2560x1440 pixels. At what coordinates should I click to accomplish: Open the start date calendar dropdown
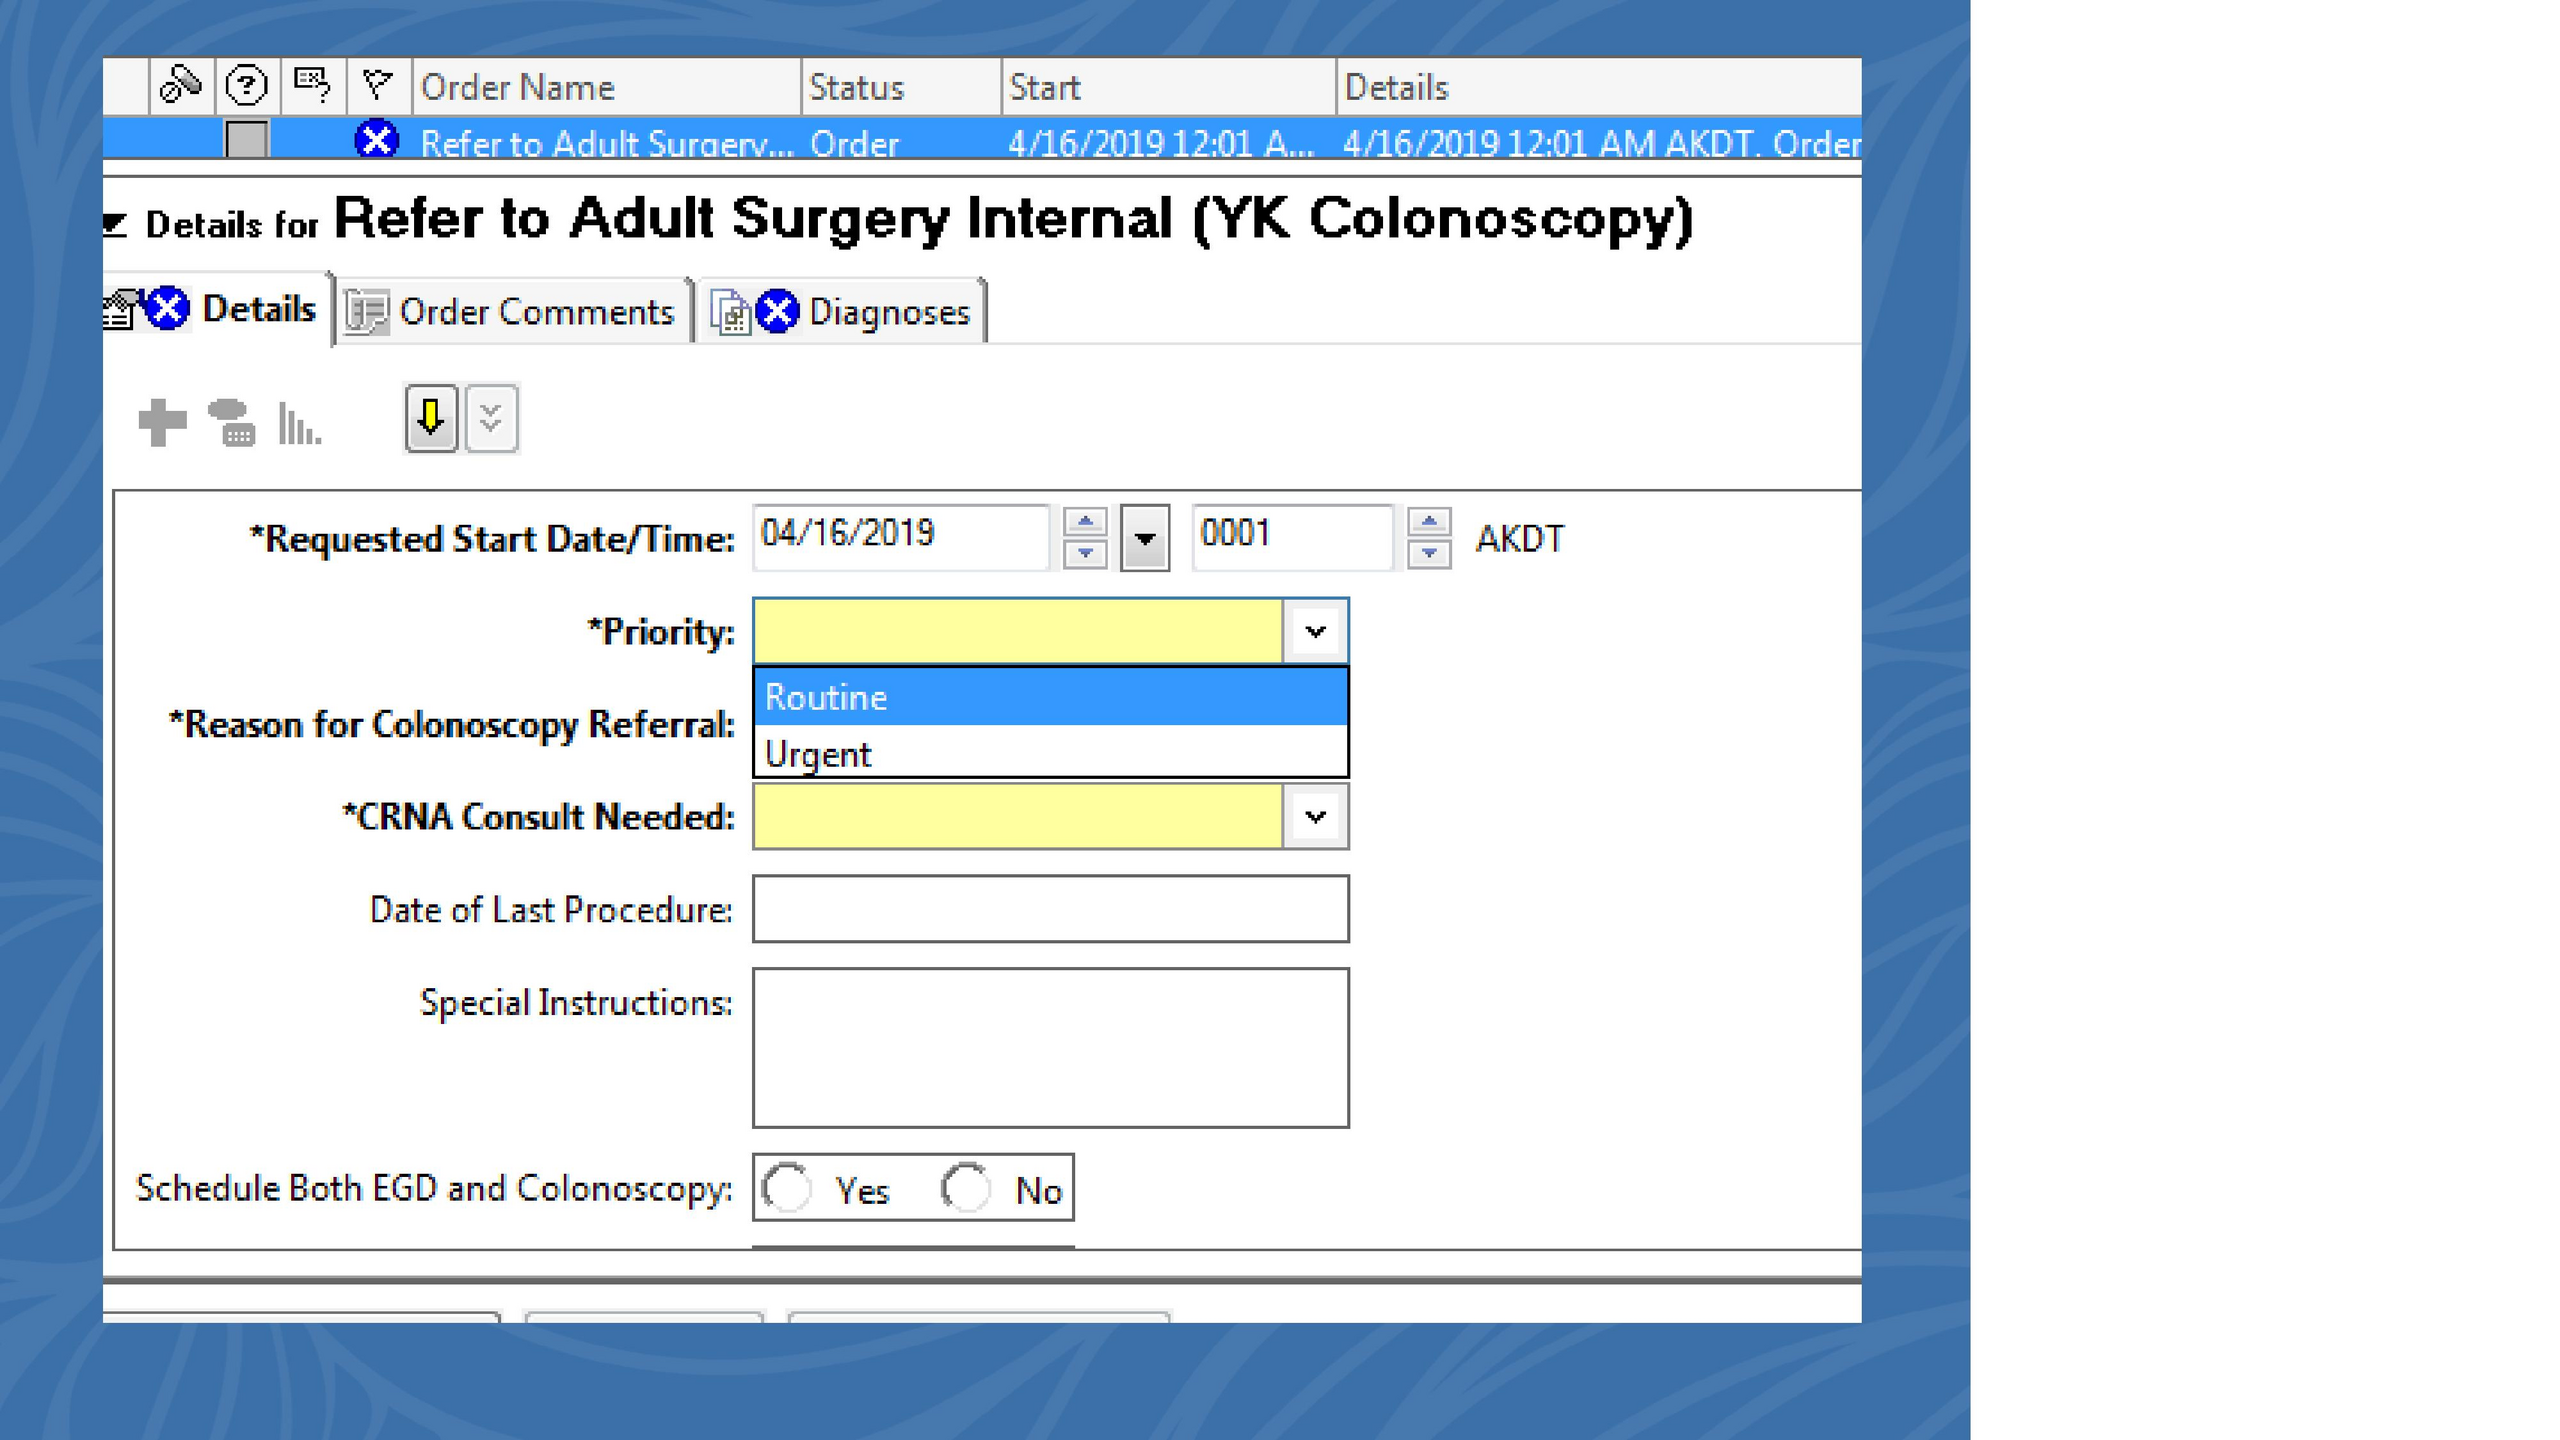[x=1145, y=539]
